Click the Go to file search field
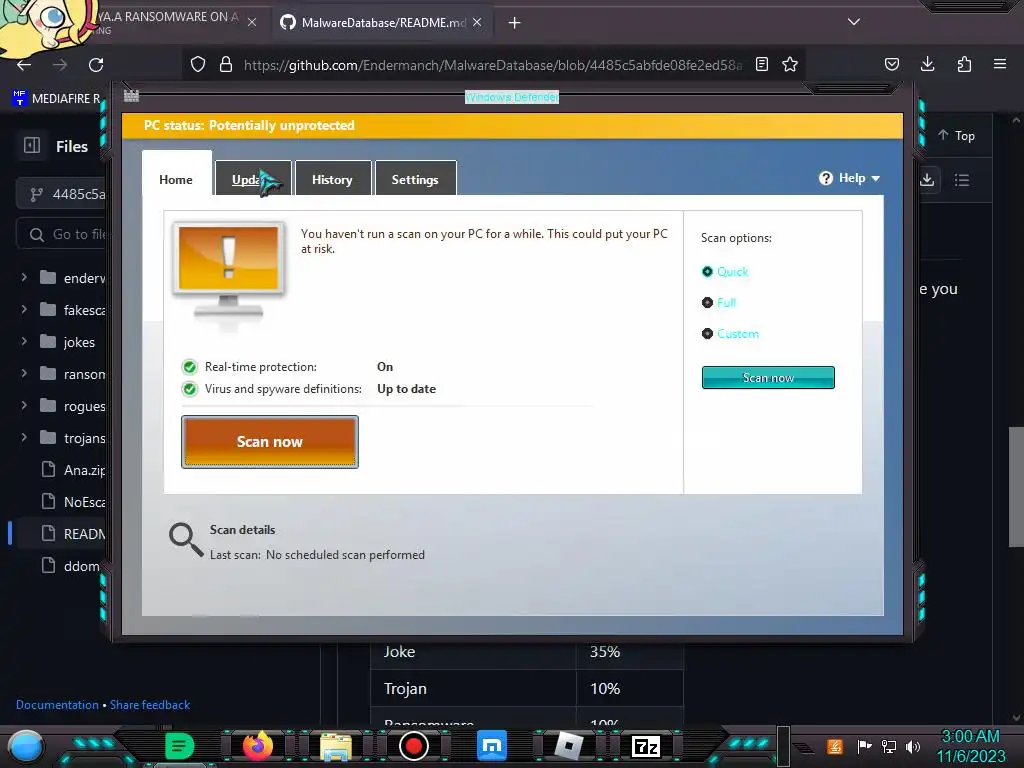Screen dimensions: 1024x768 click(x=62, y=234)
